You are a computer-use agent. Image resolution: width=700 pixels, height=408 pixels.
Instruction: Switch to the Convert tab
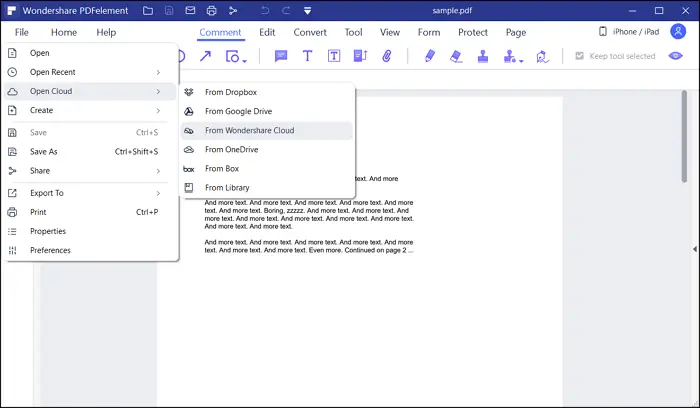tap(310, 32)
